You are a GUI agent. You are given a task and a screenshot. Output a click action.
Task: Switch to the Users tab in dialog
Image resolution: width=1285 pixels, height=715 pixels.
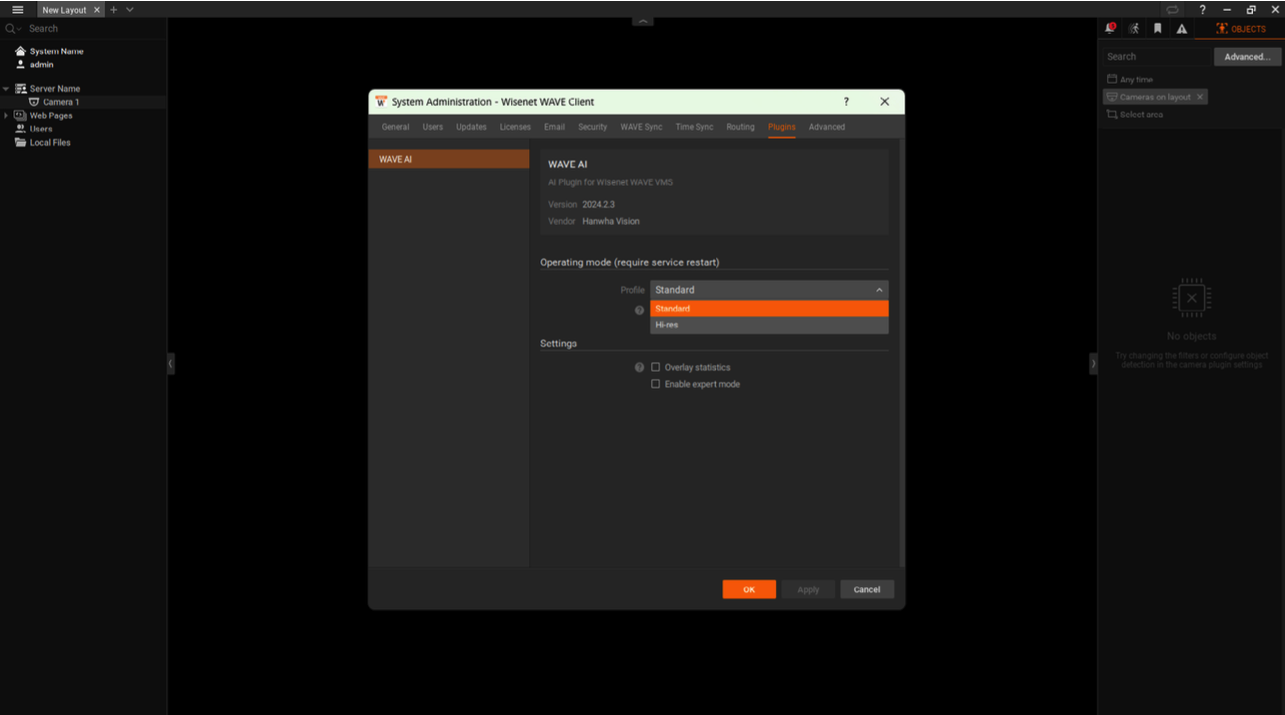point(433,127)
